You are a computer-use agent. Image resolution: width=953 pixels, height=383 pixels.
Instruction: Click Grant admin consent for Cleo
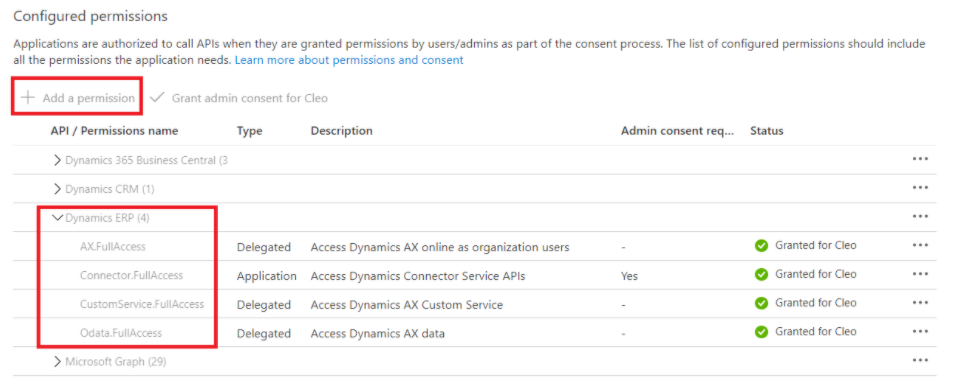click(x=239, y=98)
